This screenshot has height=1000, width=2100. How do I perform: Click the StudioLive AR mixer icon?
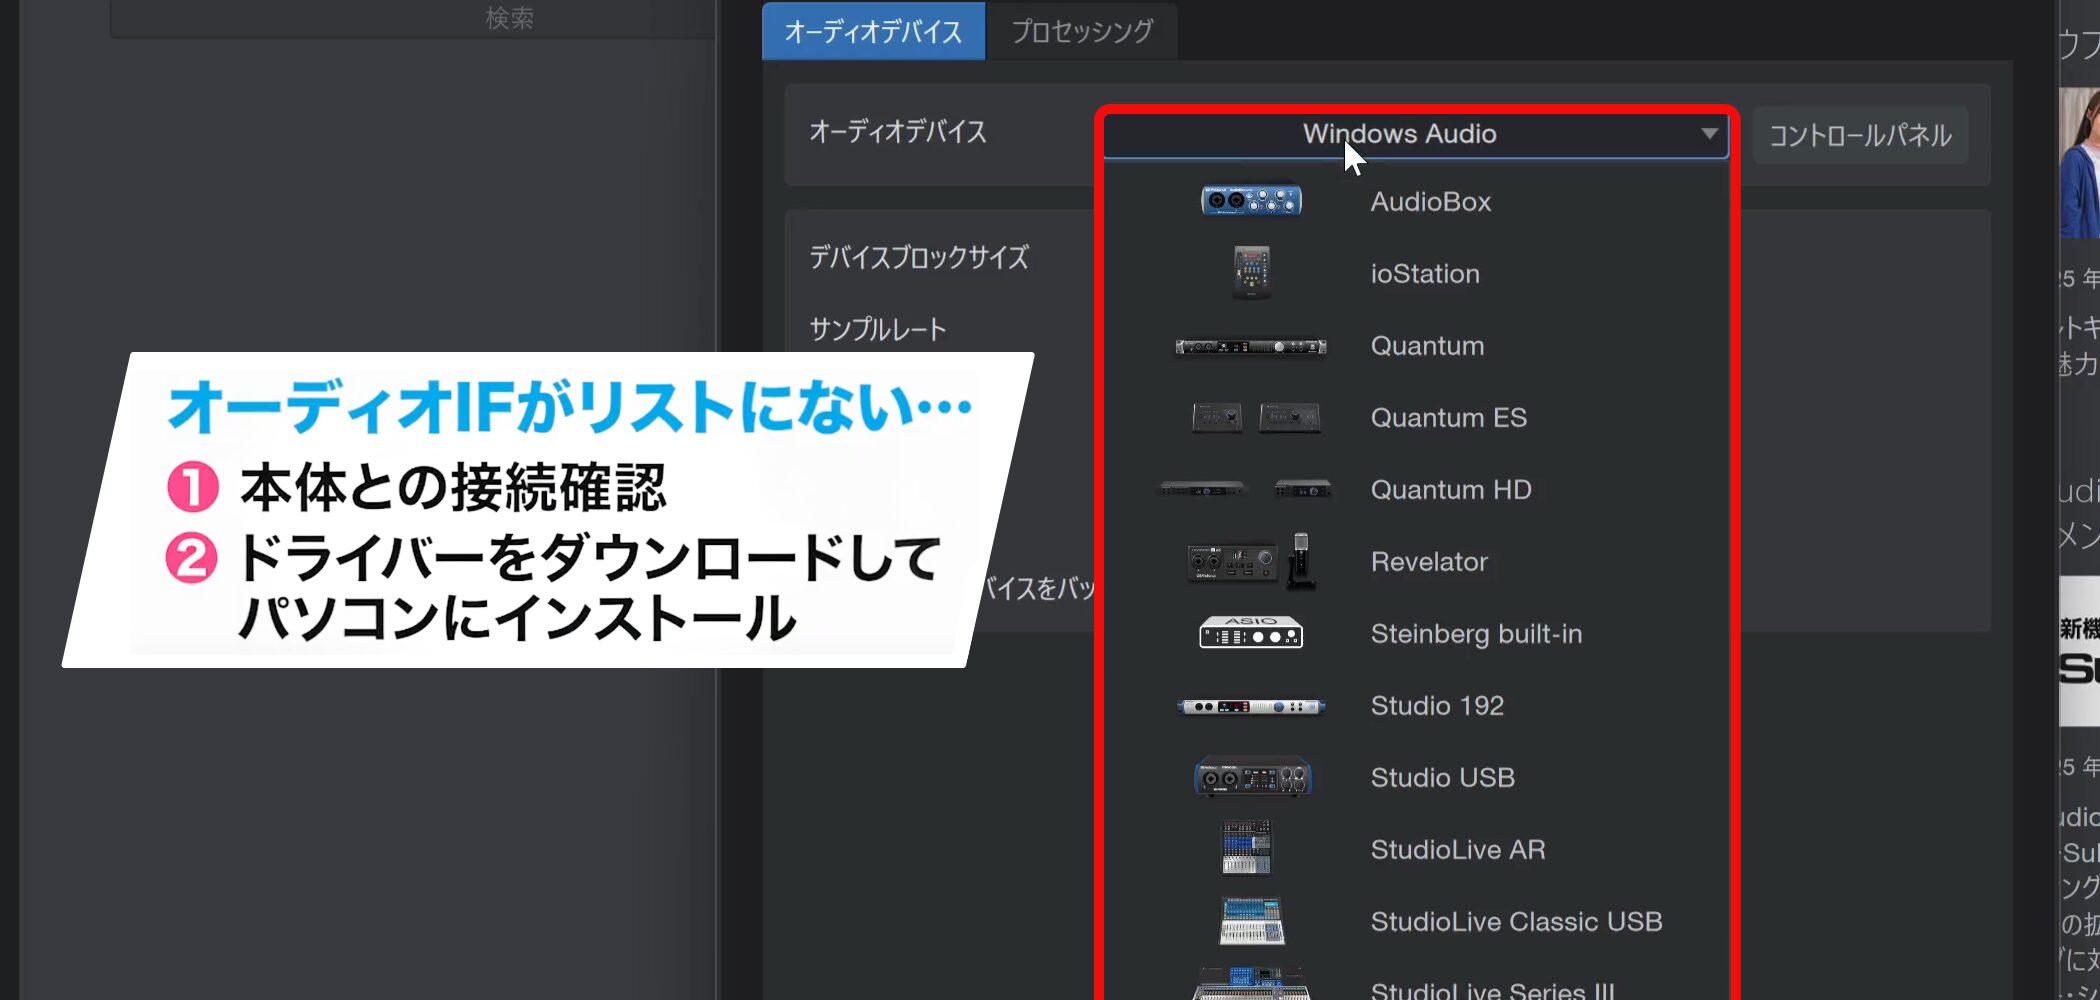(x=1246, y=848)
